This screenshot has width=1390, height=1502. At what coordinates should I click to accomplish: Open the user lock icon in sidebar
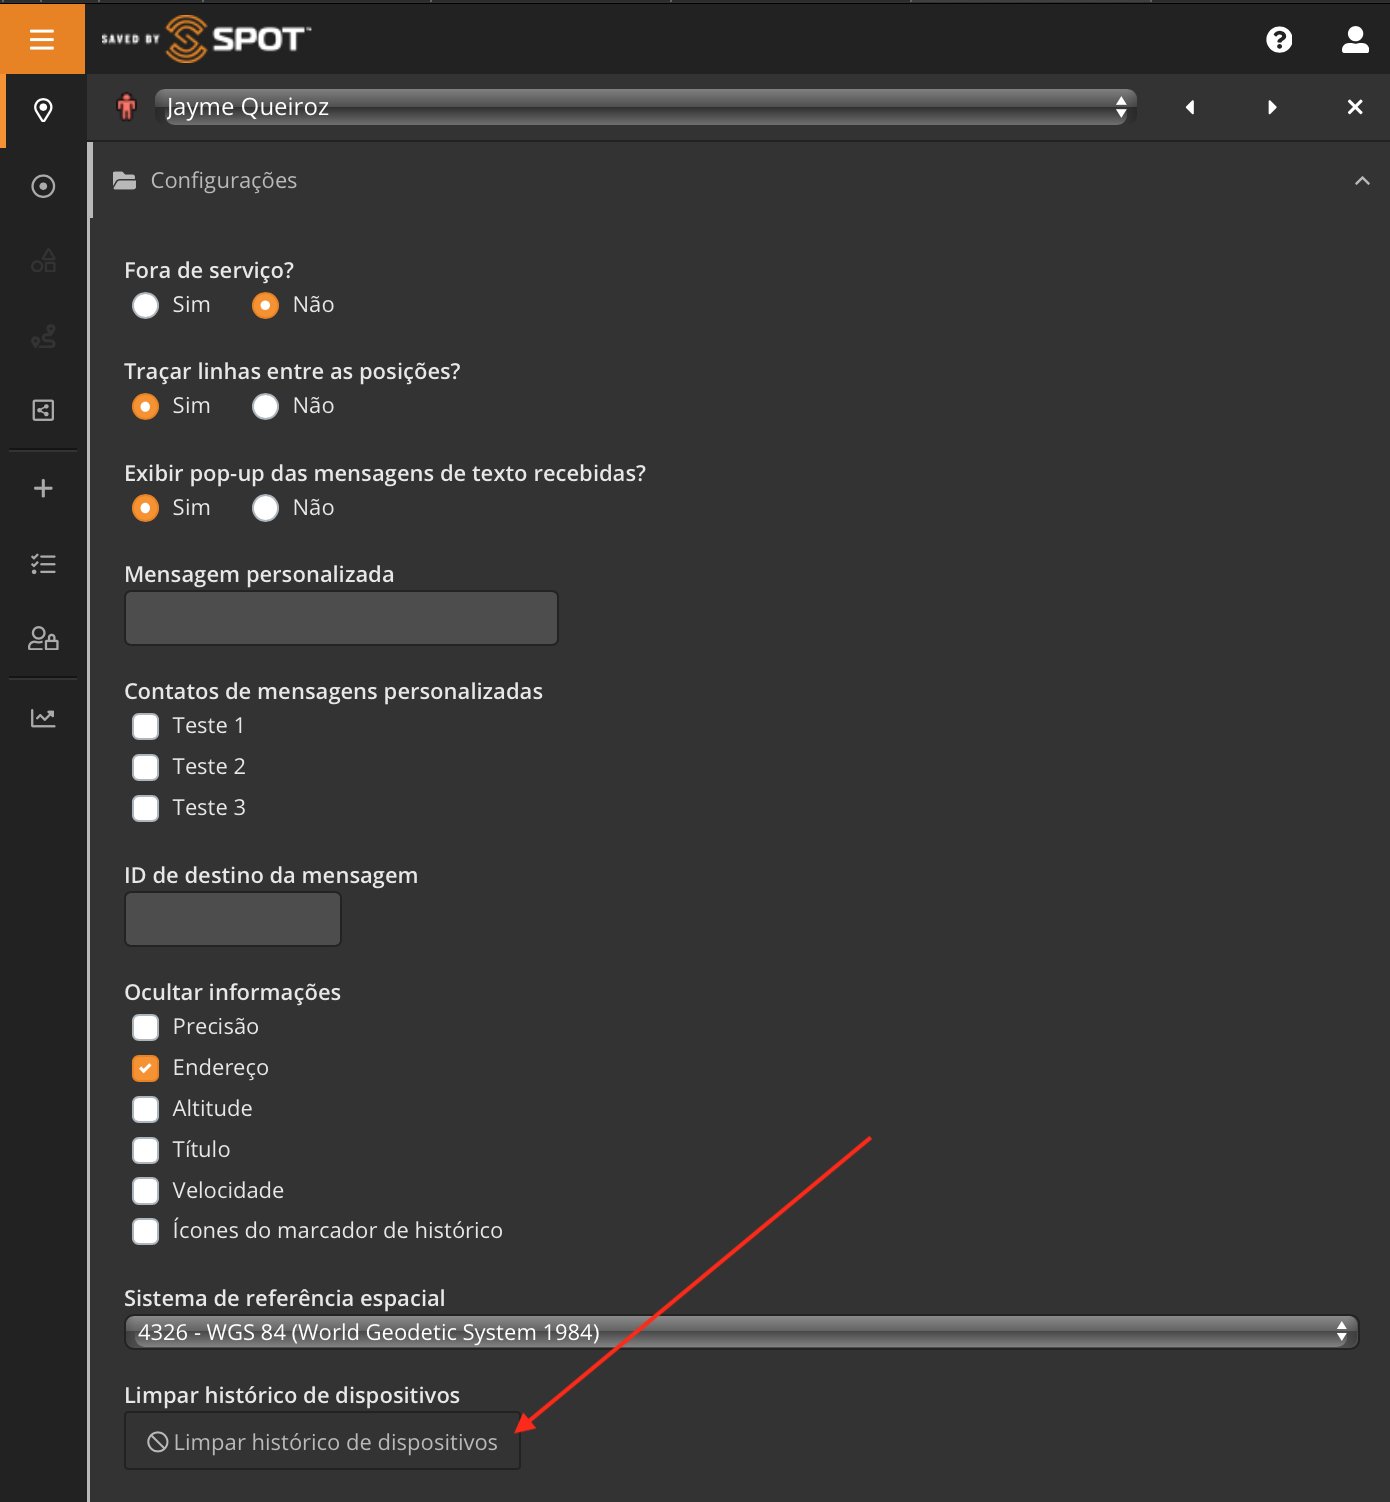click(x=43, y=638)
